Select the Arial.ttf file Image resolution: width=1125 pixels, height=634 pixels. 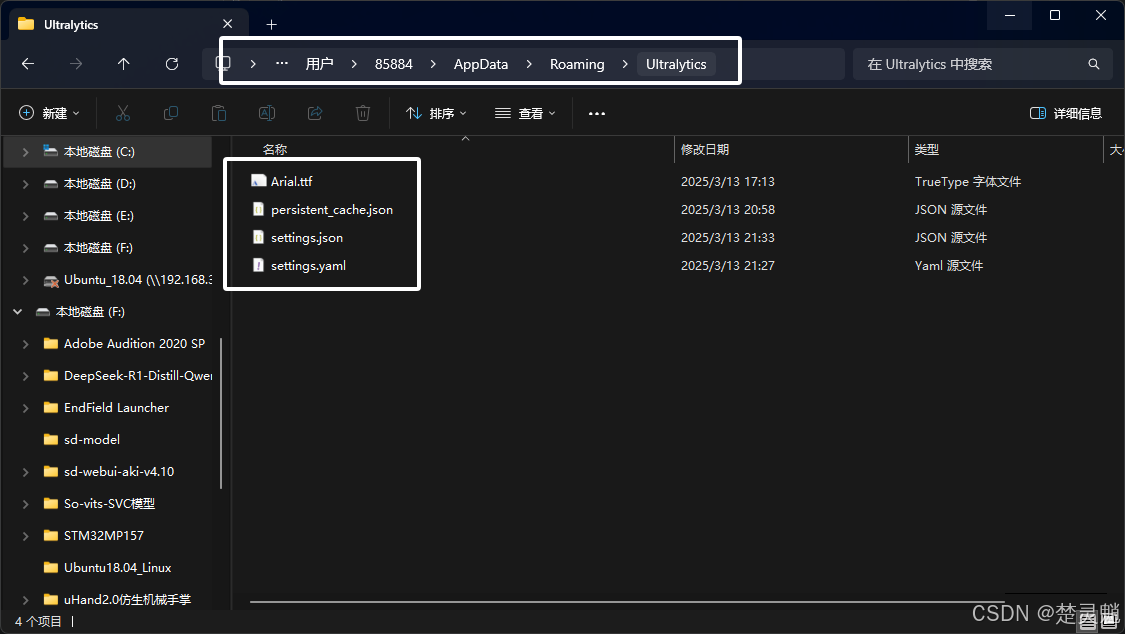tap(291, 181)
